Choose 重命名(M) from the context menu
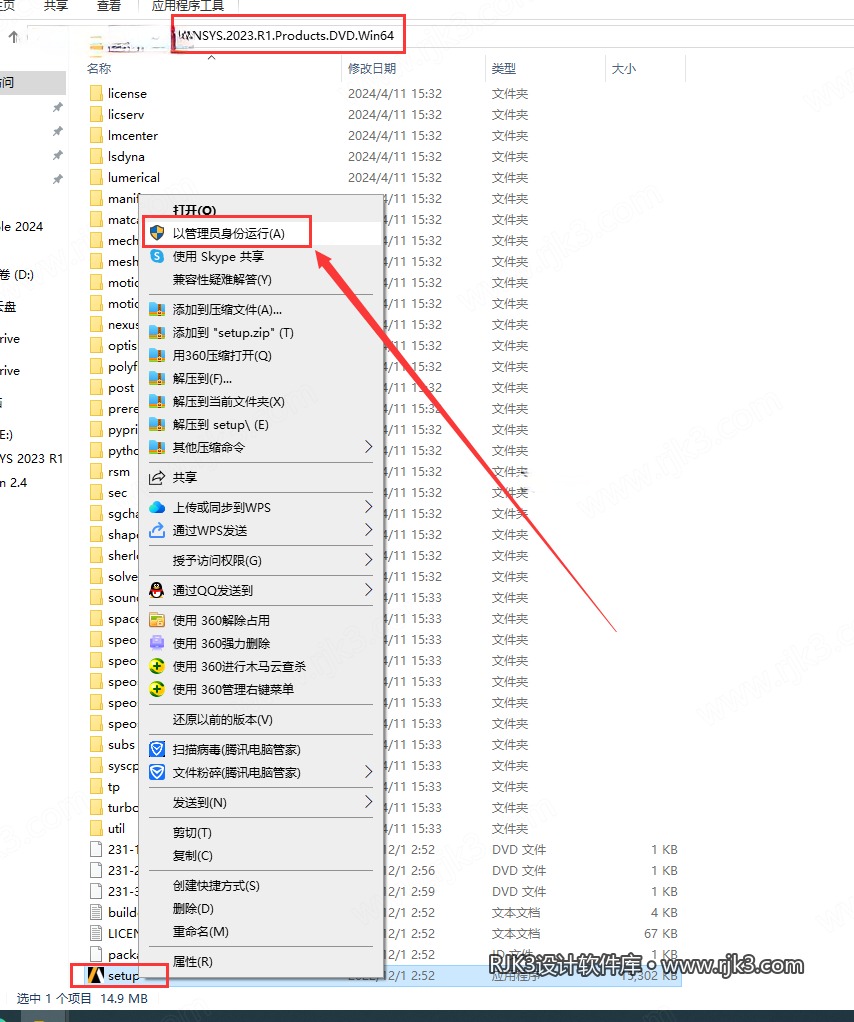 [261, 931]
